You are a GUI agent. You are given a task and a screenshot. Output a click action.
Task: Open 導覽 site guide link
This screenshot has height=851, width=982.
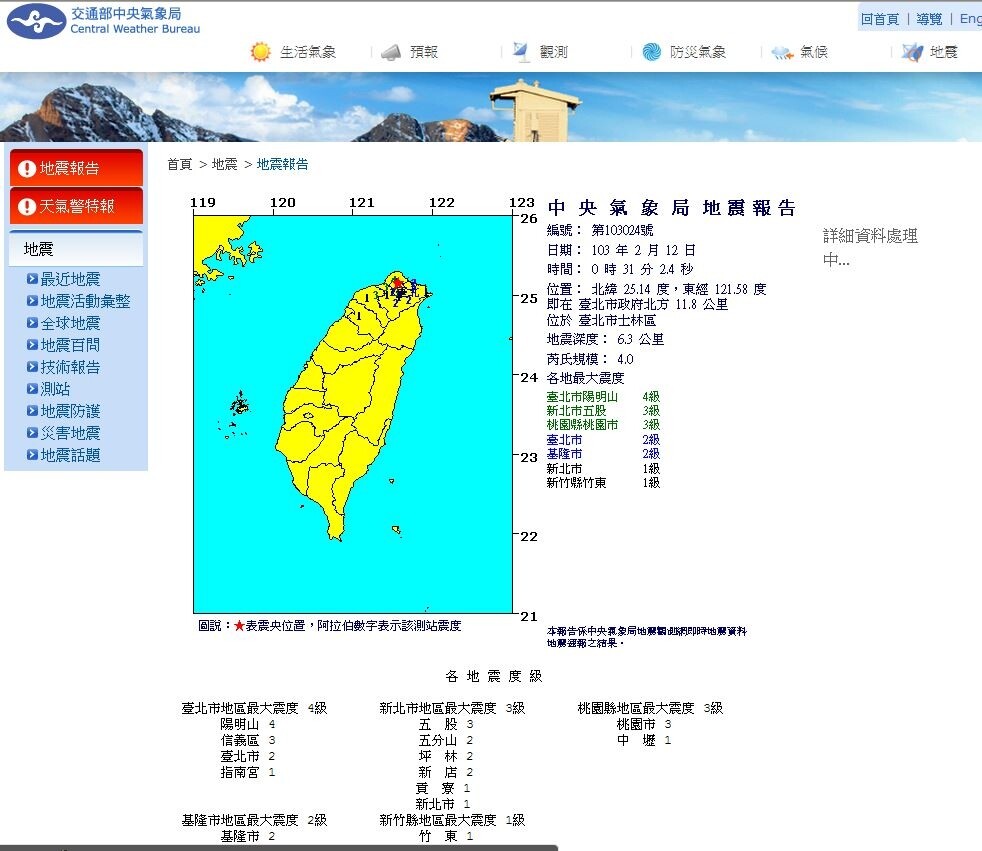929,19
